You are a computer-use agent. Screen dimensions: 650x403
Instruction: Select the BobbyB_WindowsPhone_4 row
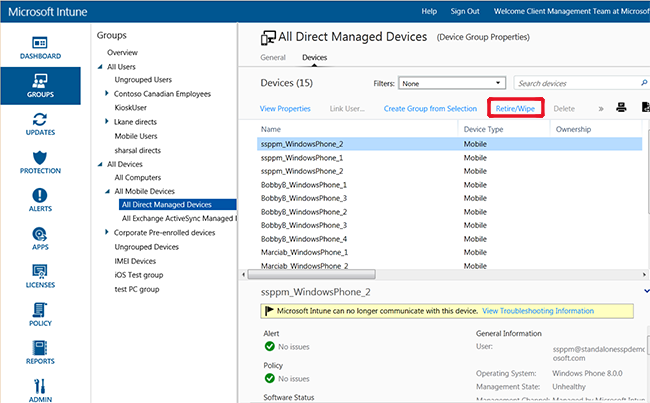point(449,239)
